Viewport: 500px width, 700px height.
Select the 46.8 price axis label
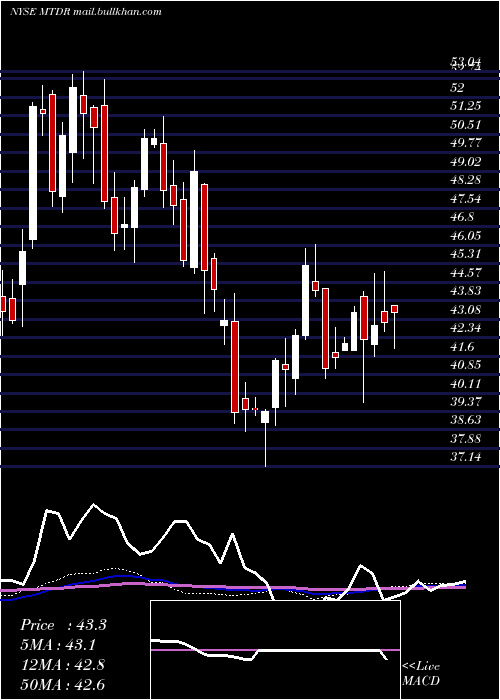pos(462,217)
